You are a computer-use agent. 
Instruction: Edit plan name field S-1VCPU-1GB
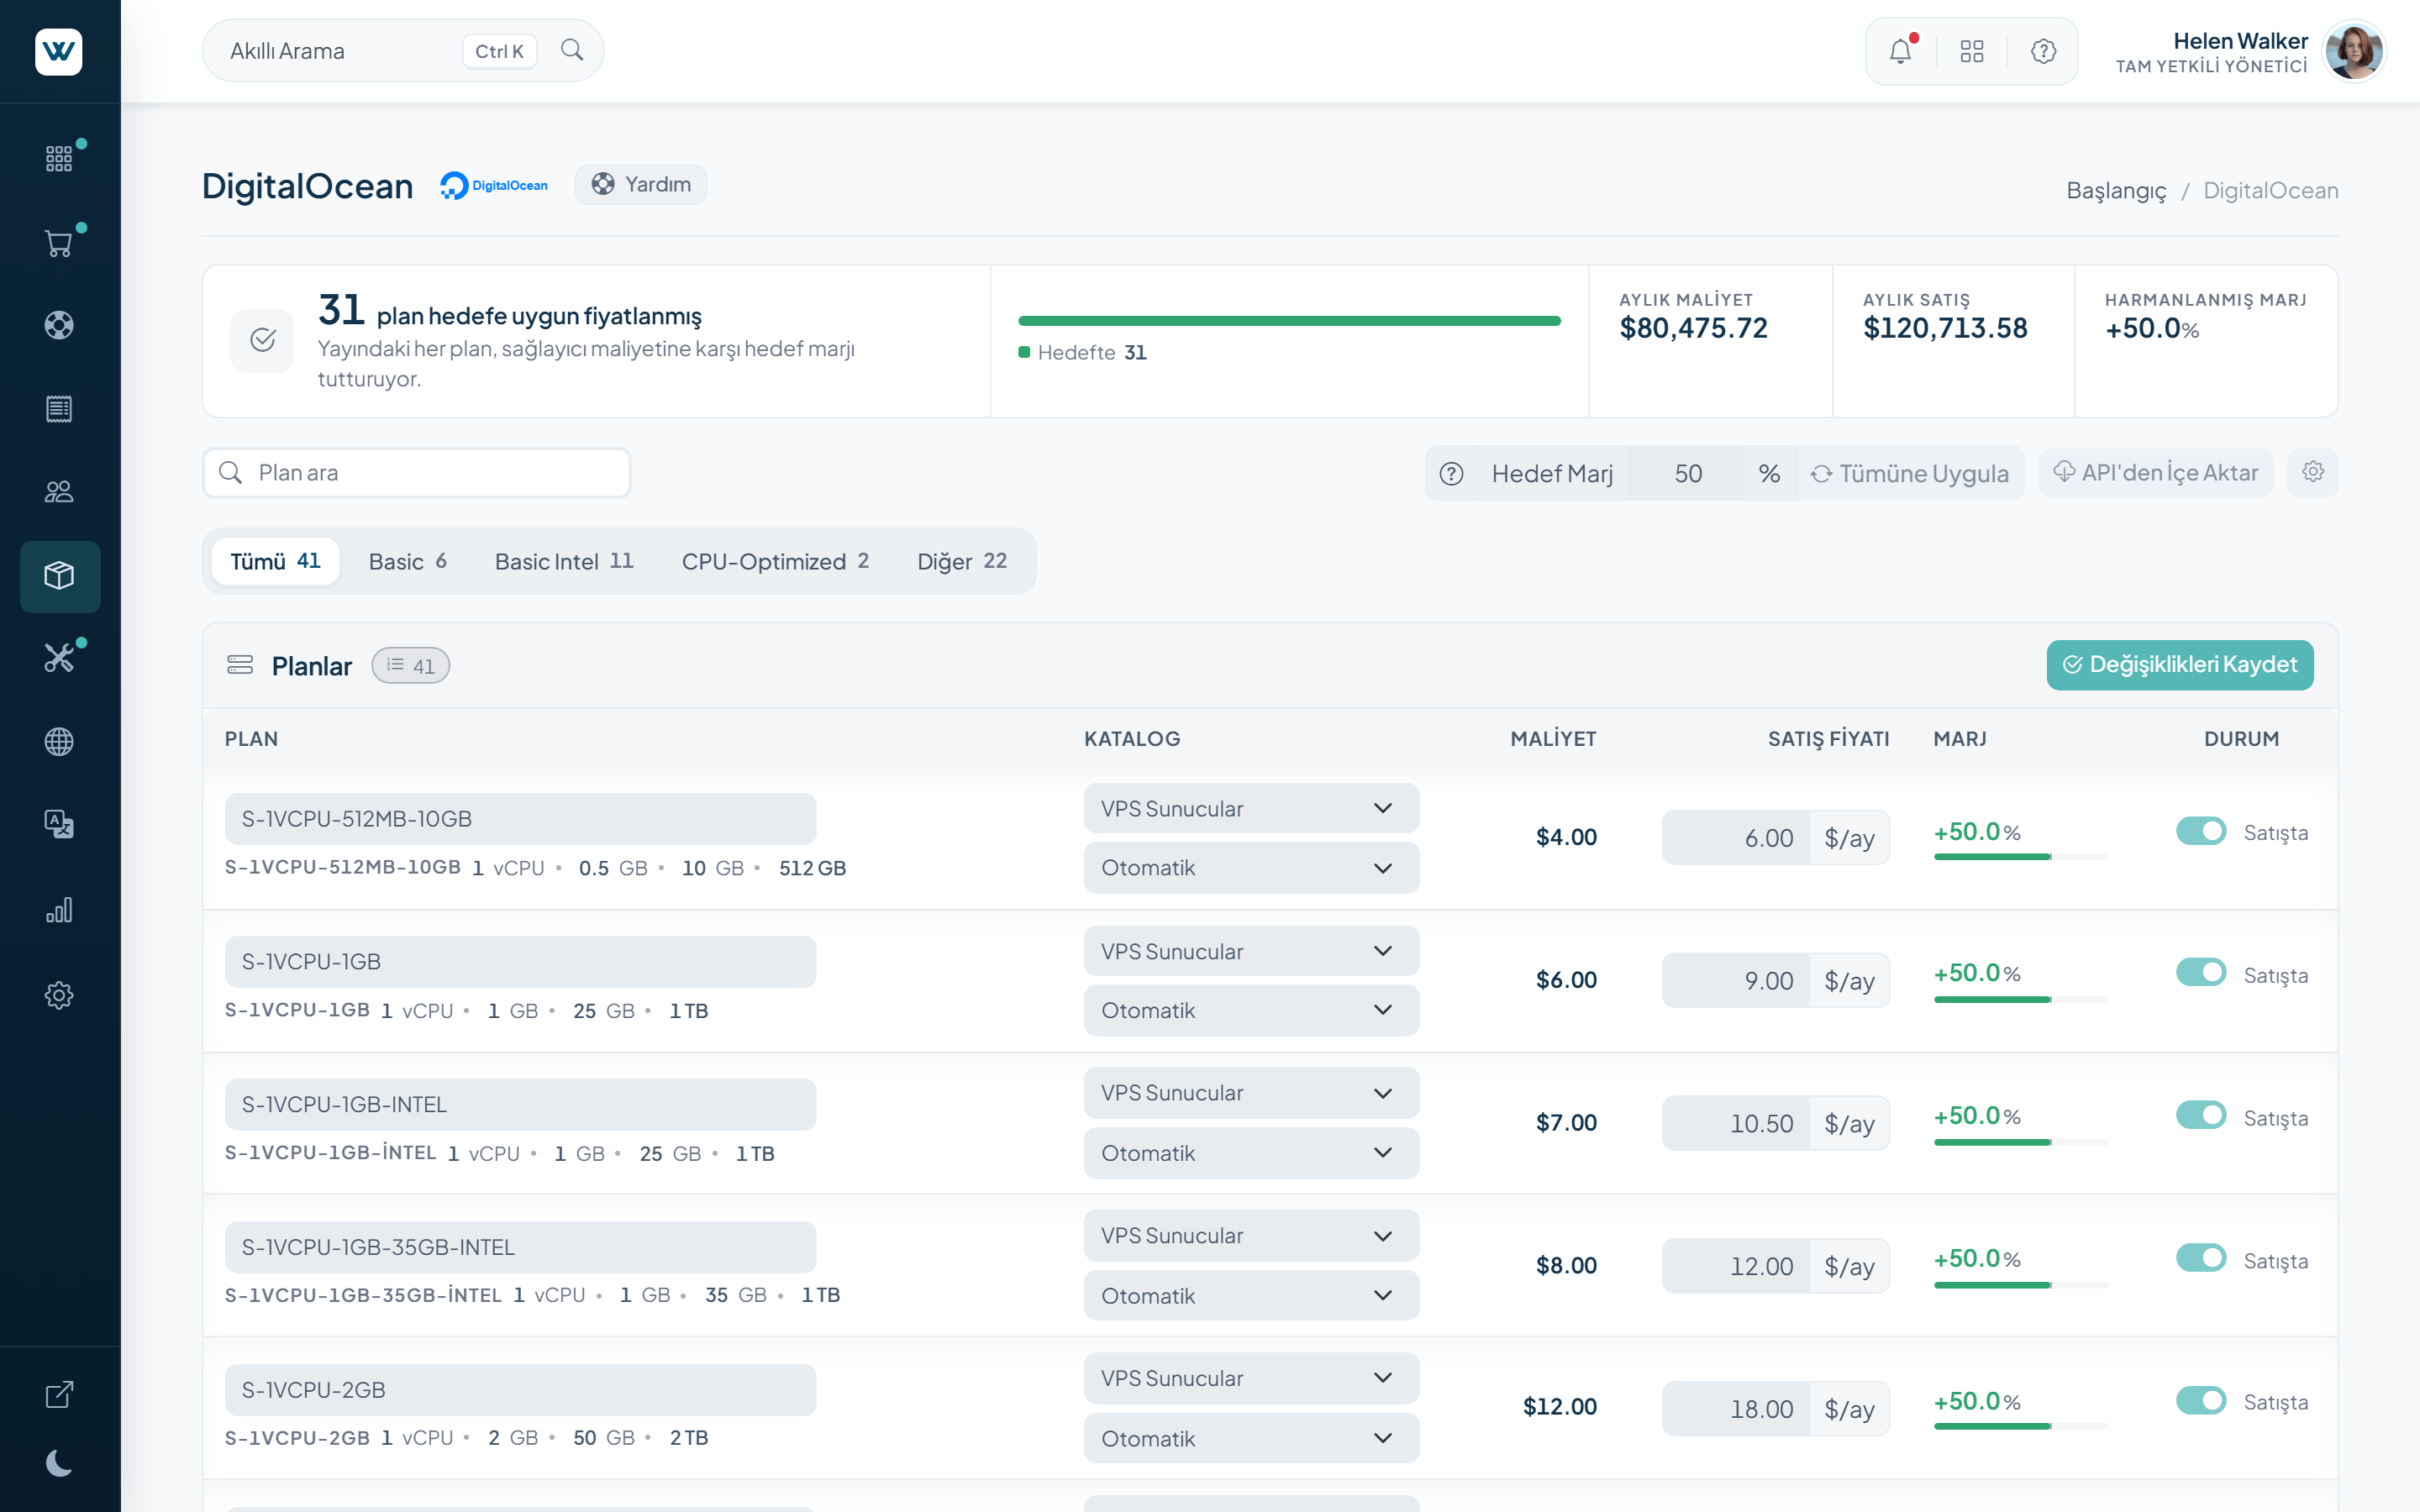tap(520, 962)
